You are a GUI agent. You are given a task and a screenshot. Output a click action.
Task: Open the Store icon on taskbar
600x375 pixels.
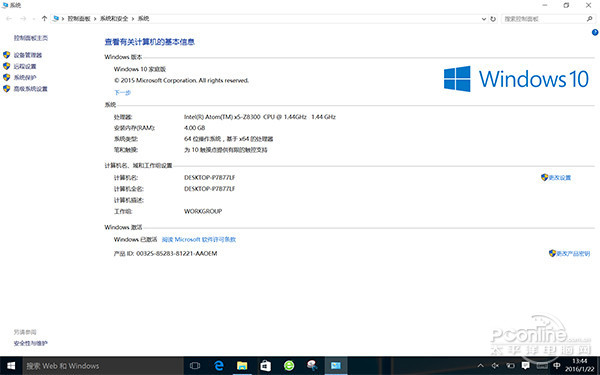click(266, 366)
